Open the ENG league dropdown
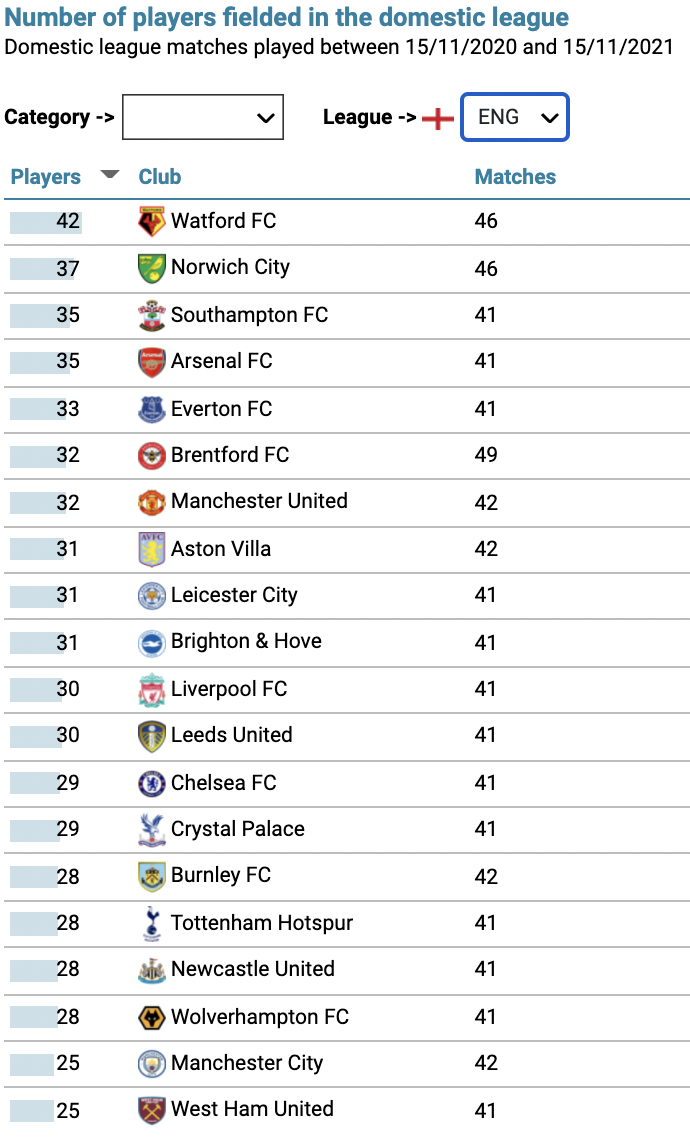Viewport: 690px width, 1146px height. point(515,117)
